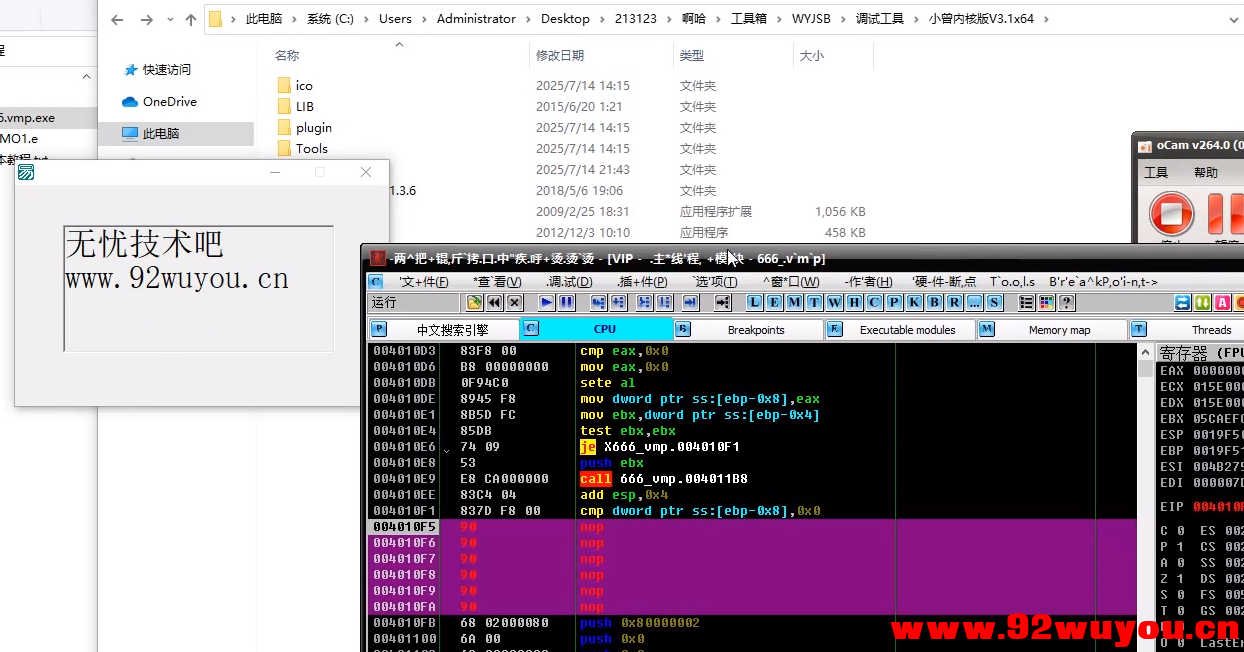1244x652 pixels.
Task: Open the 帮助 menu in oCam
Action: tap(1205, 173)
